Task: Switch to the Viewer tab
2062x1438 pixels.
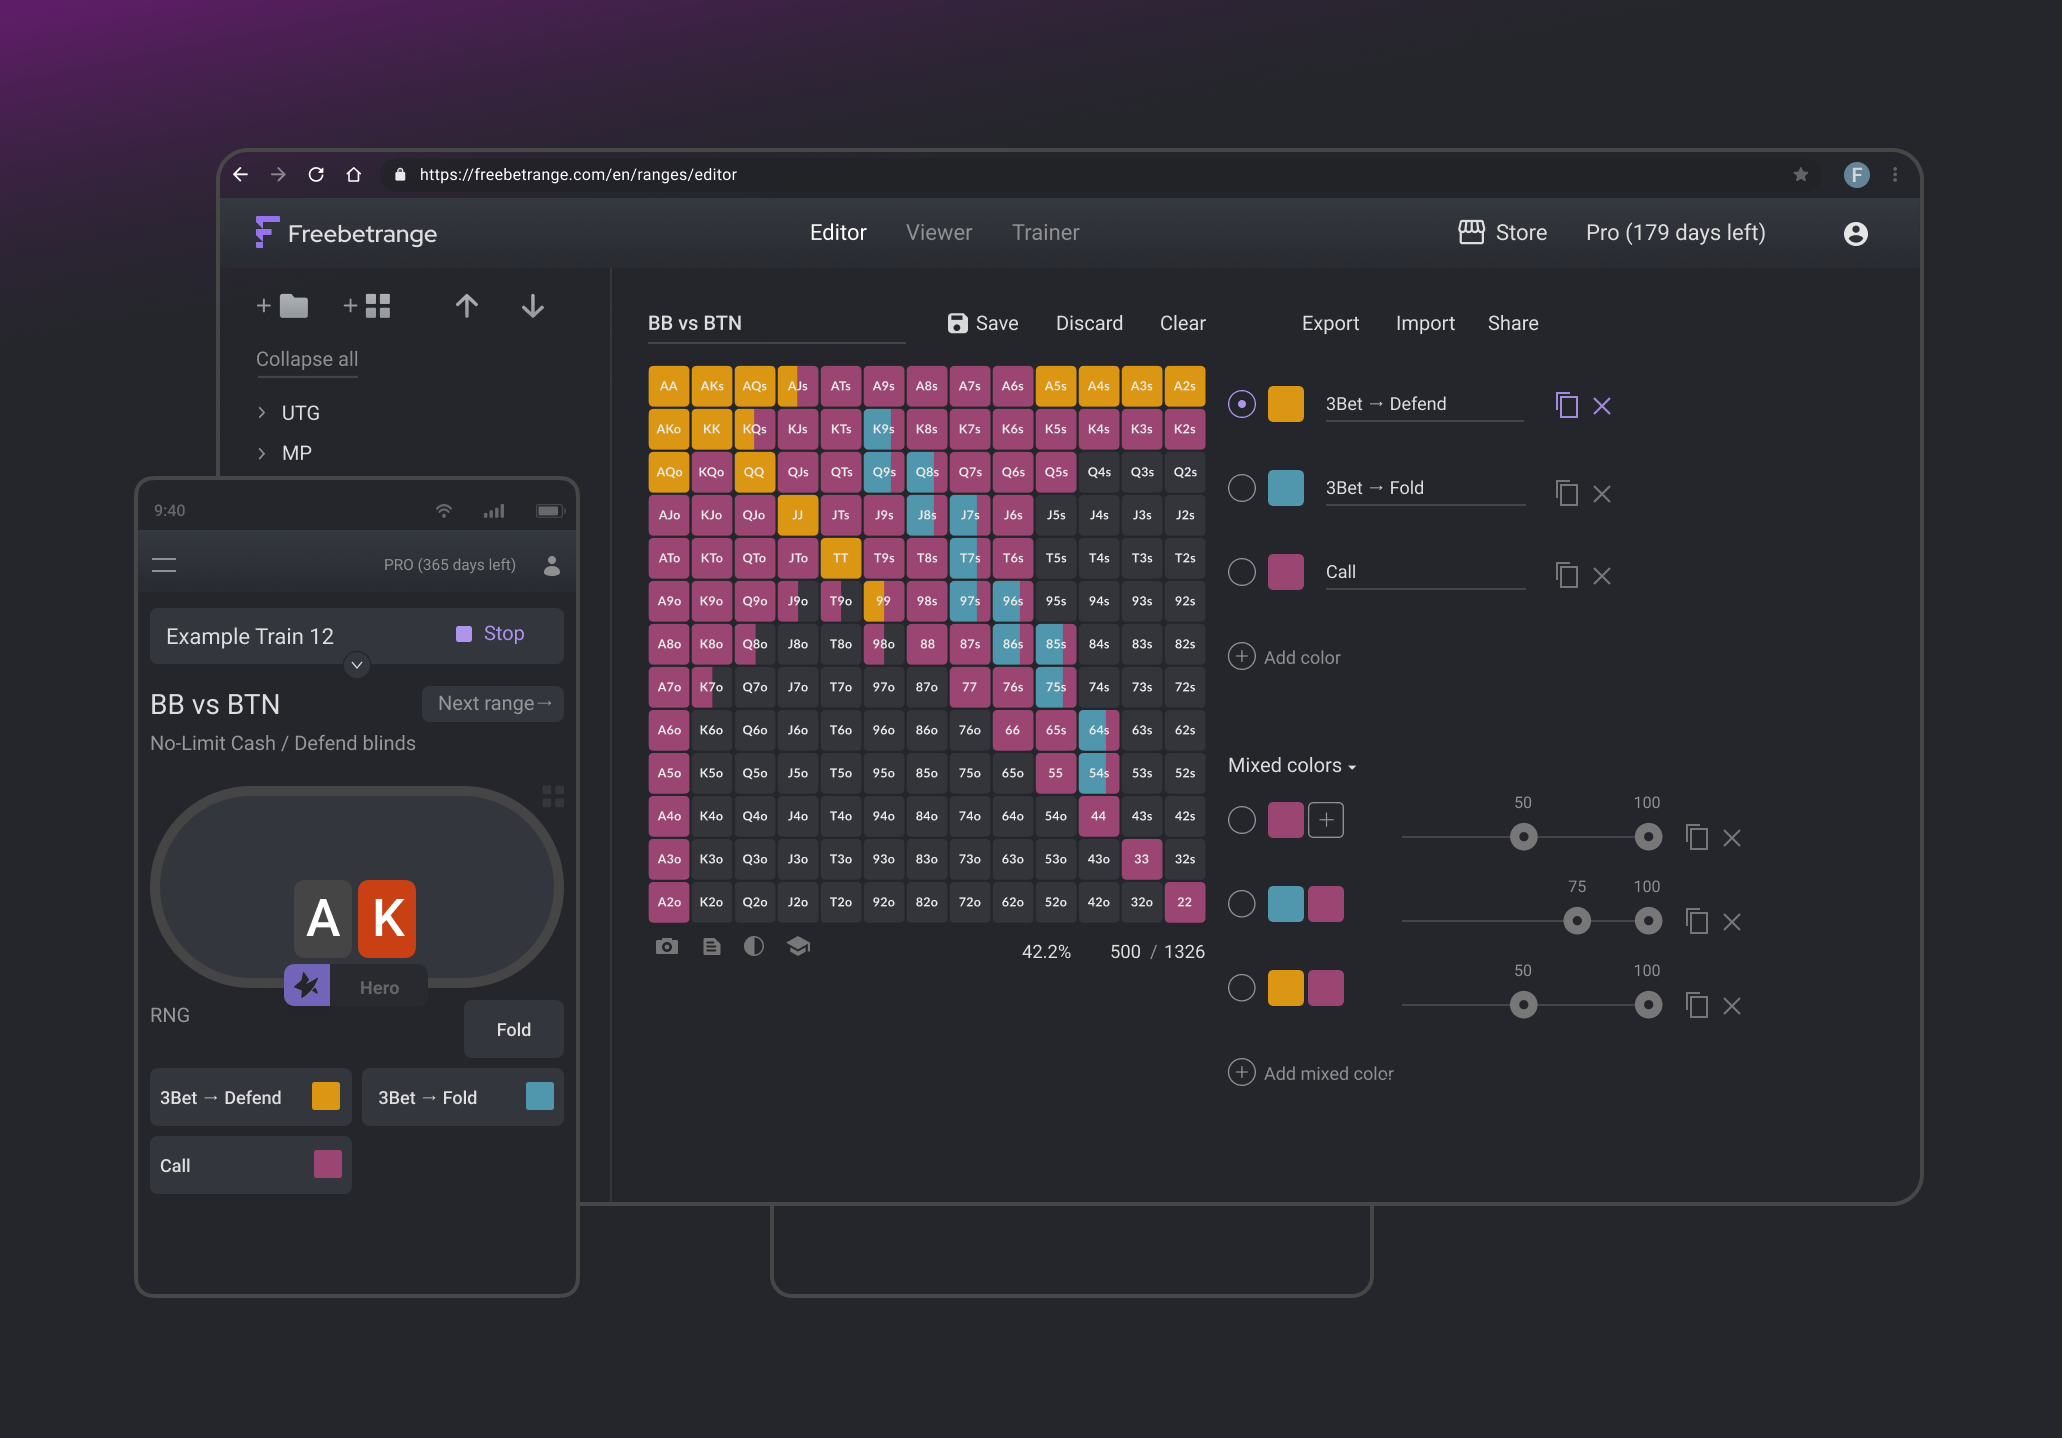Action: pos(939,232)
